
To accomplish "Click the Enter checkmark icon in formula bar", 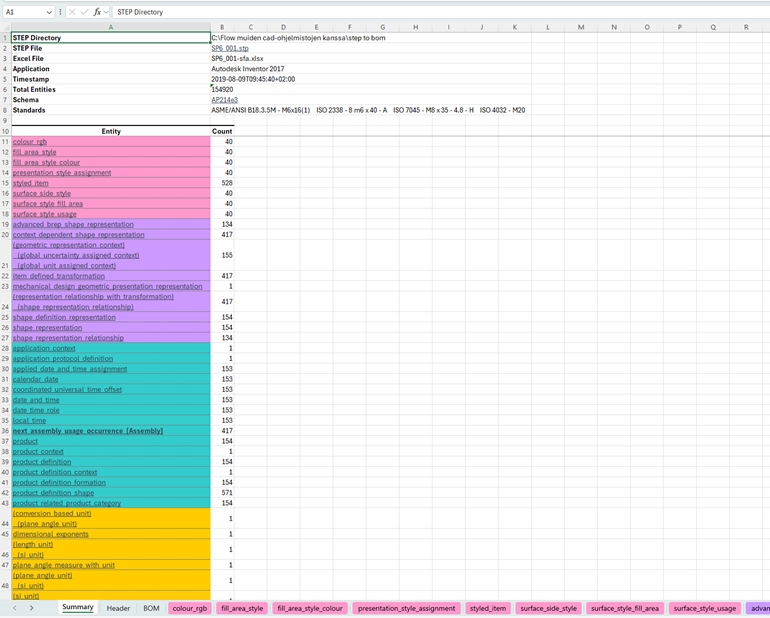I will click(x=84, y=12).
